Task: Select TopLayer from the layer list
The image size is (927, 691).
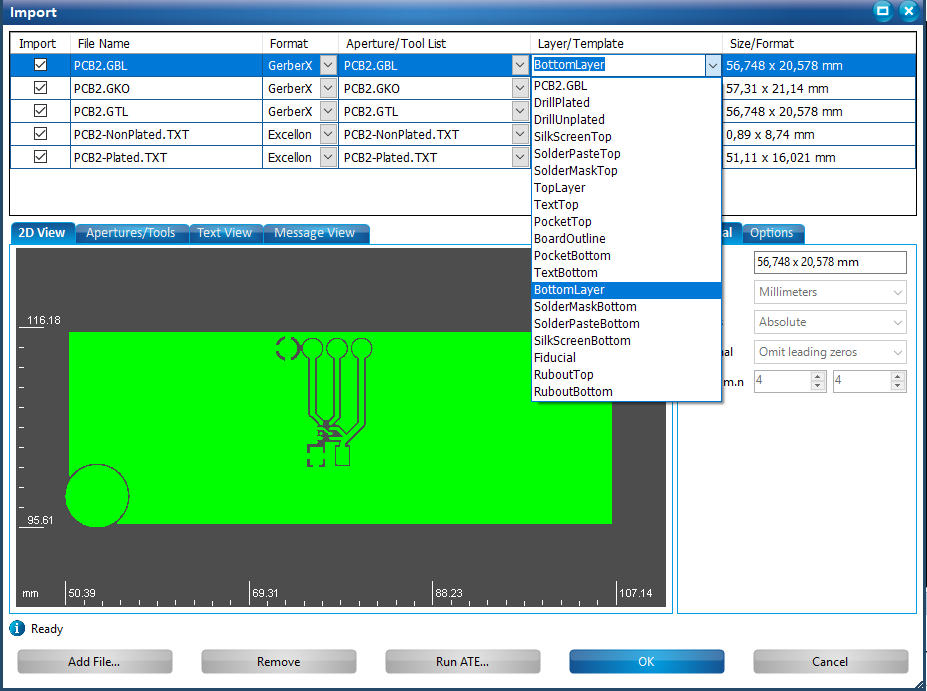Action: pos(560,188)
